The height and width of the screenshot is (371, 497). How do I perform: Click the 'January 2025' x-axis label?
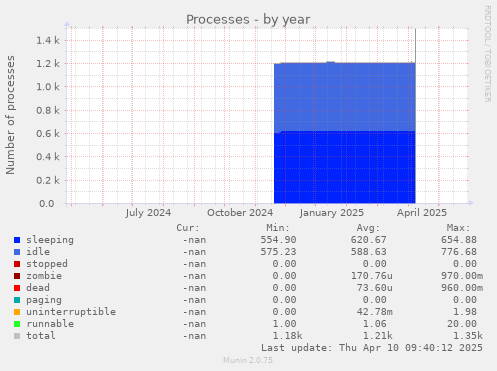coord(332,213)
